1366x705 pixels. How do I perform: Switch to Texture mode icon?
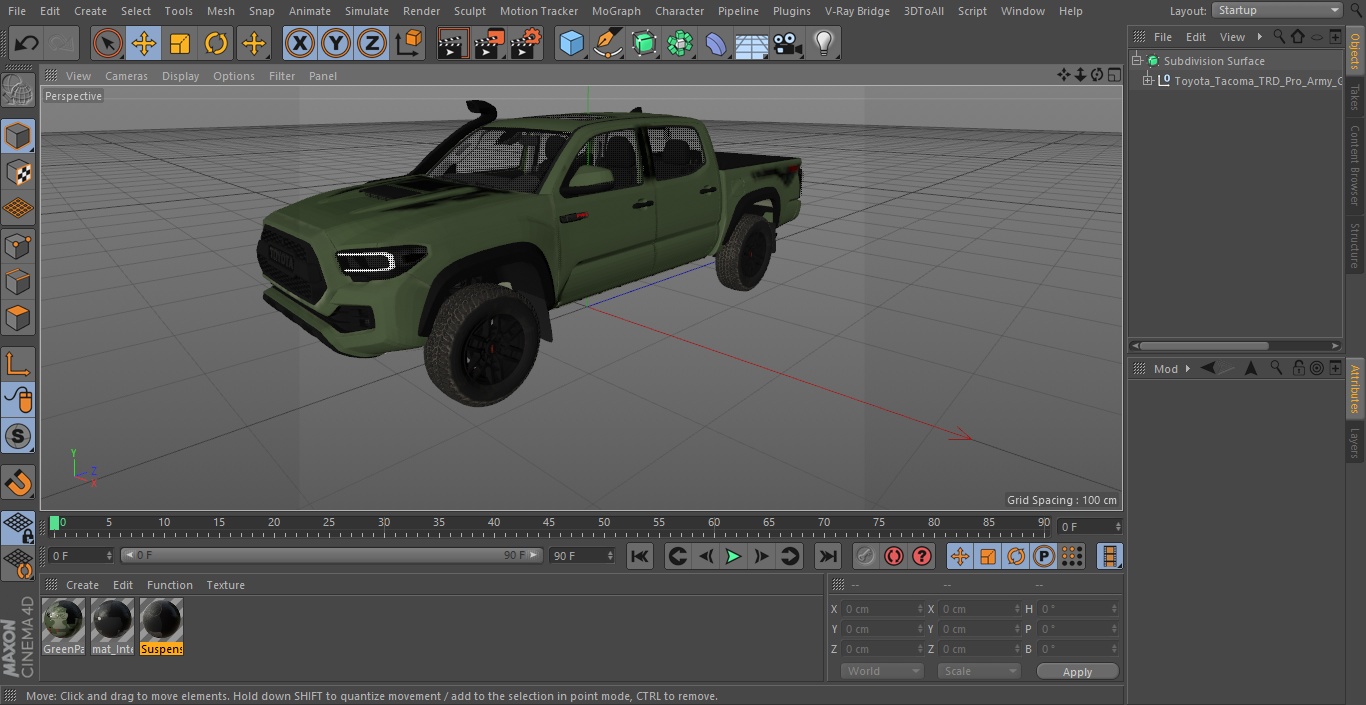(18, 172)
